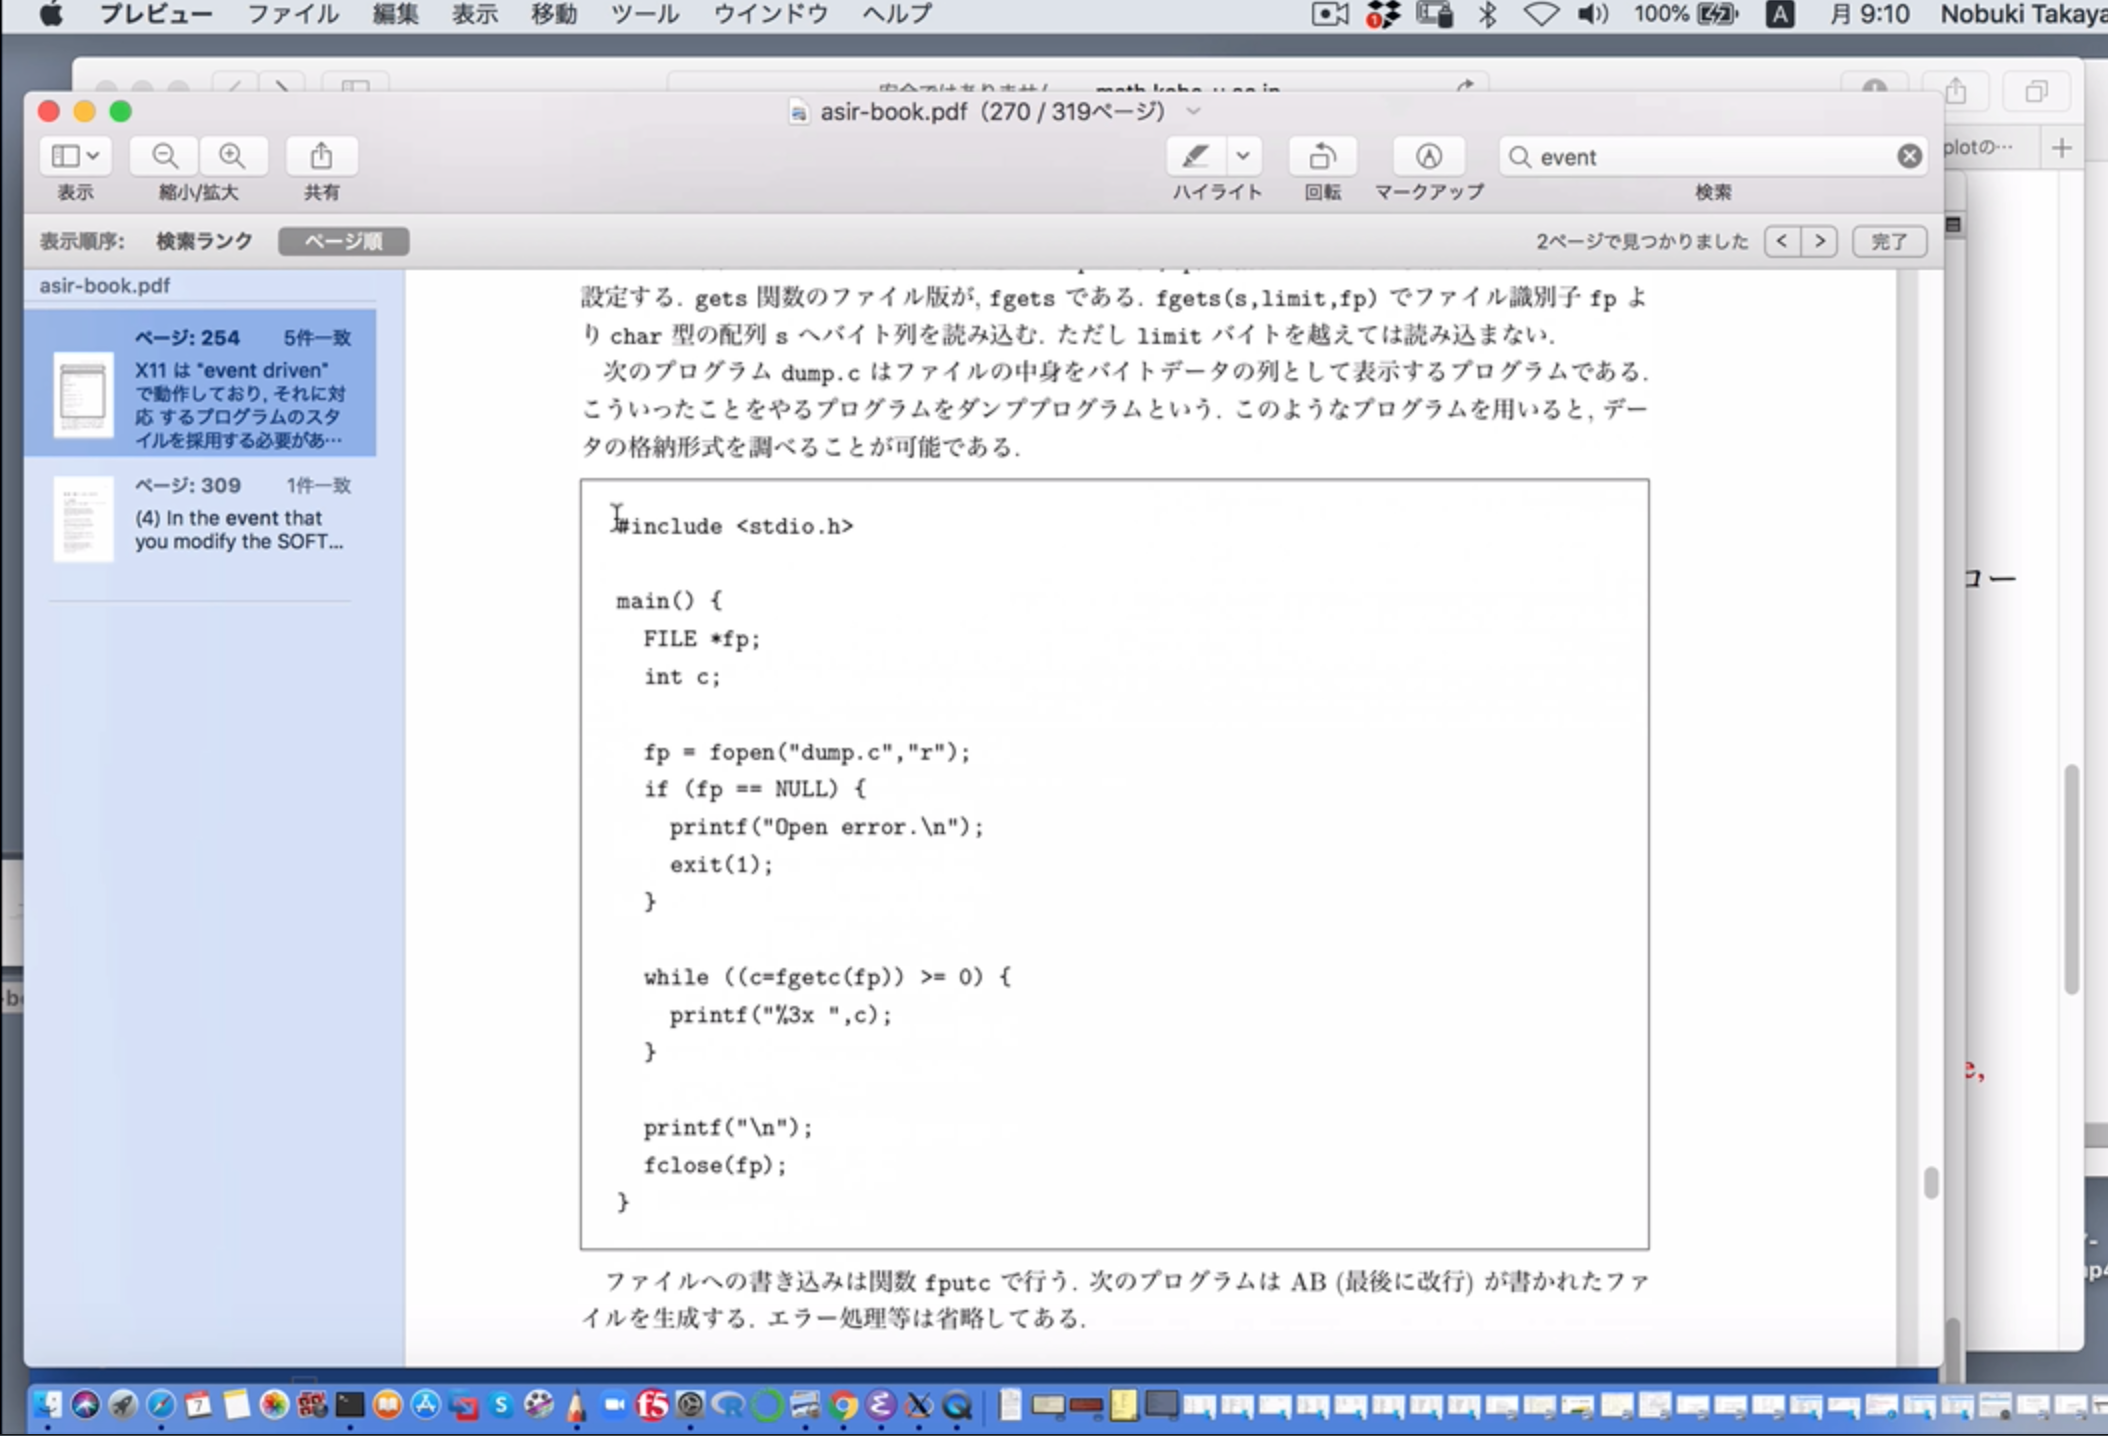The width and height of the screenshot is (2108, 1436).
Task: Open the 表示 menu in the menu bar
Action: pos(474,14)
